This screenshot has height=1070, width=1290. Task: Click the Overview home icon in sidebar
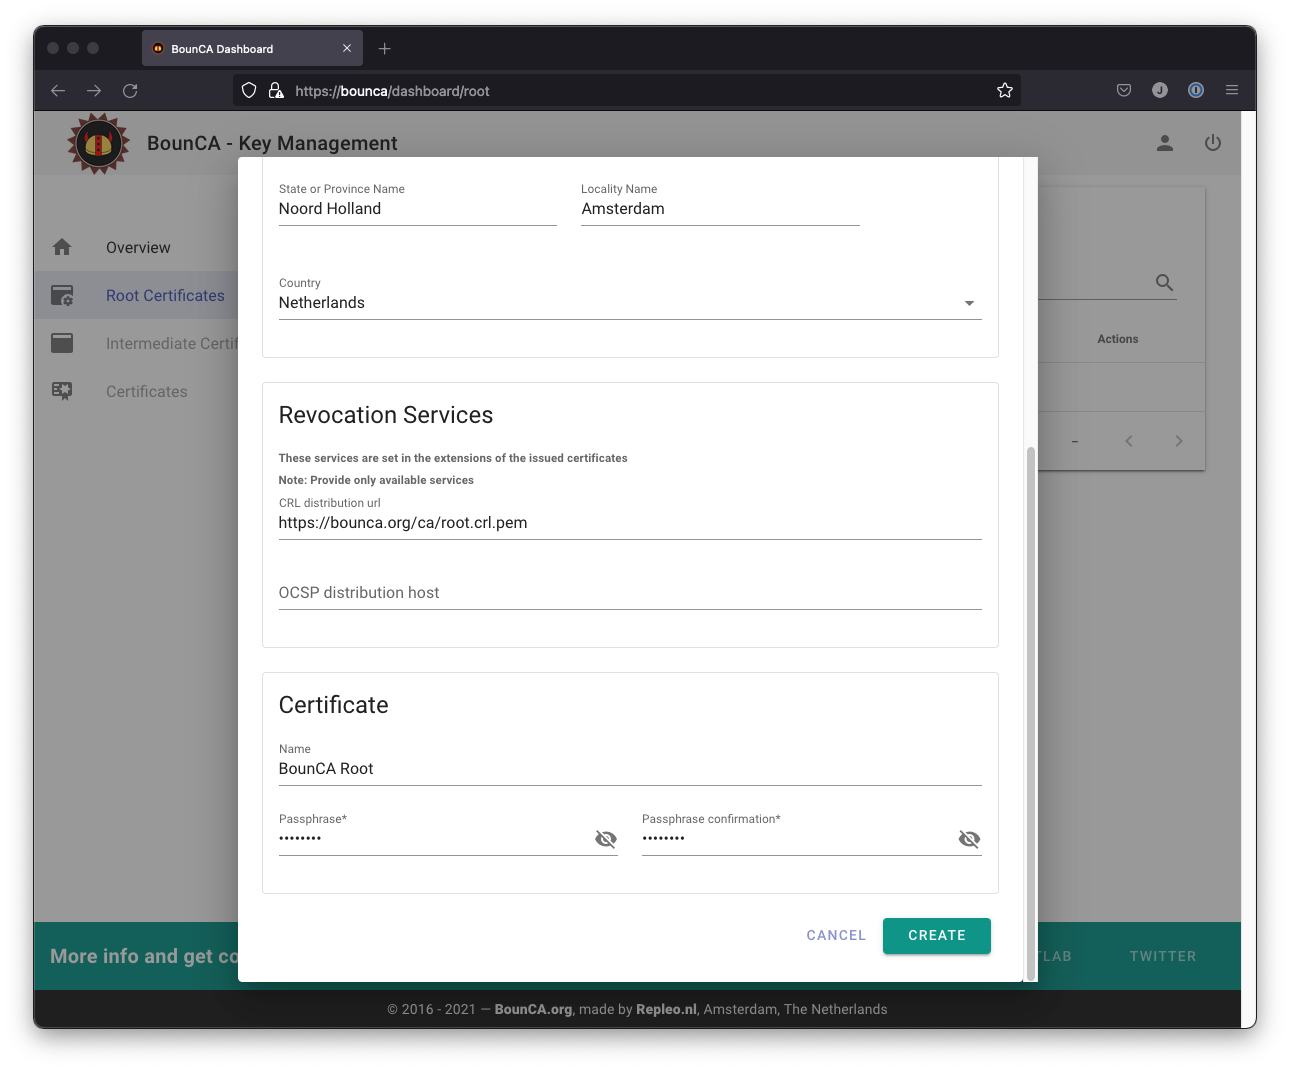click(x=62, y=247)
